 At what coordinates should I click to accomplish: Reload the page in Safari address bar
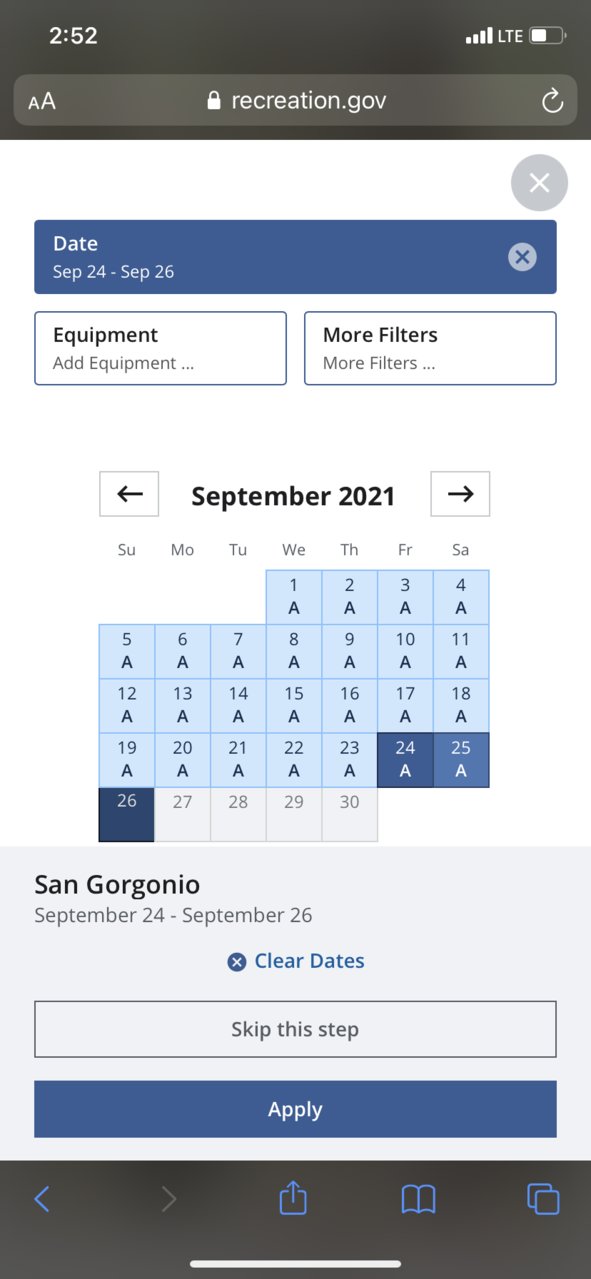click(552, 100)
